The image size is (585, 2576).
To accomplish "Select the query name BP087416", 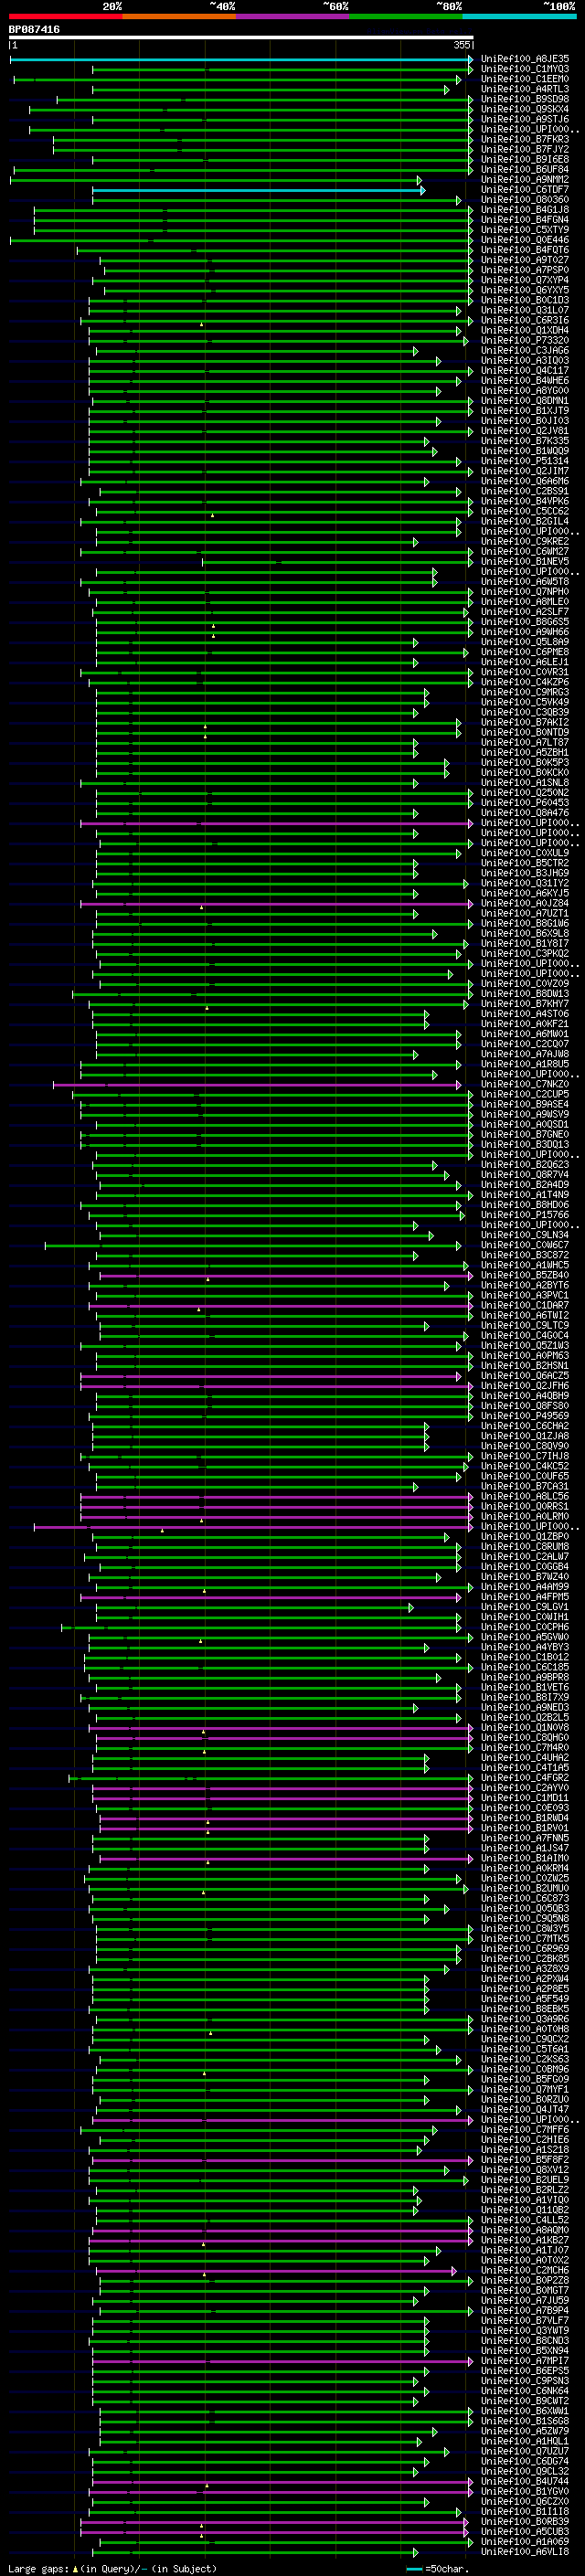I will (34, 29).
